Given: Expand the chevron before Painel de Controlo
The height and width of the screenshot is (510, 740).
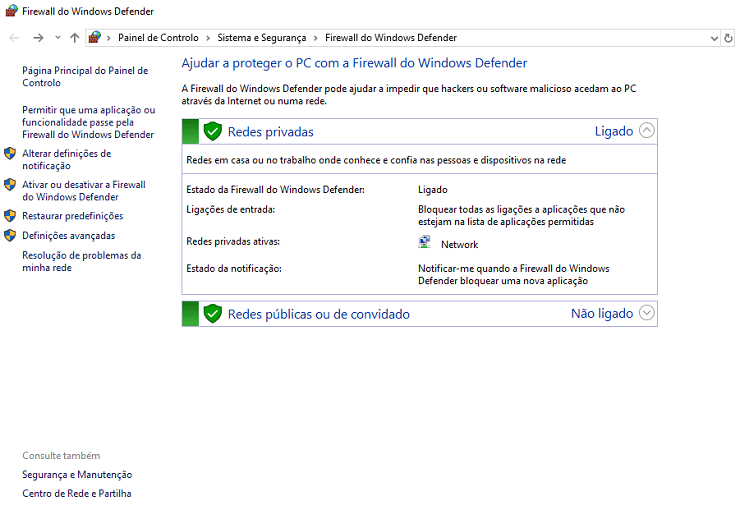Looking at the screenshot, I should click(x=109, y=38).
